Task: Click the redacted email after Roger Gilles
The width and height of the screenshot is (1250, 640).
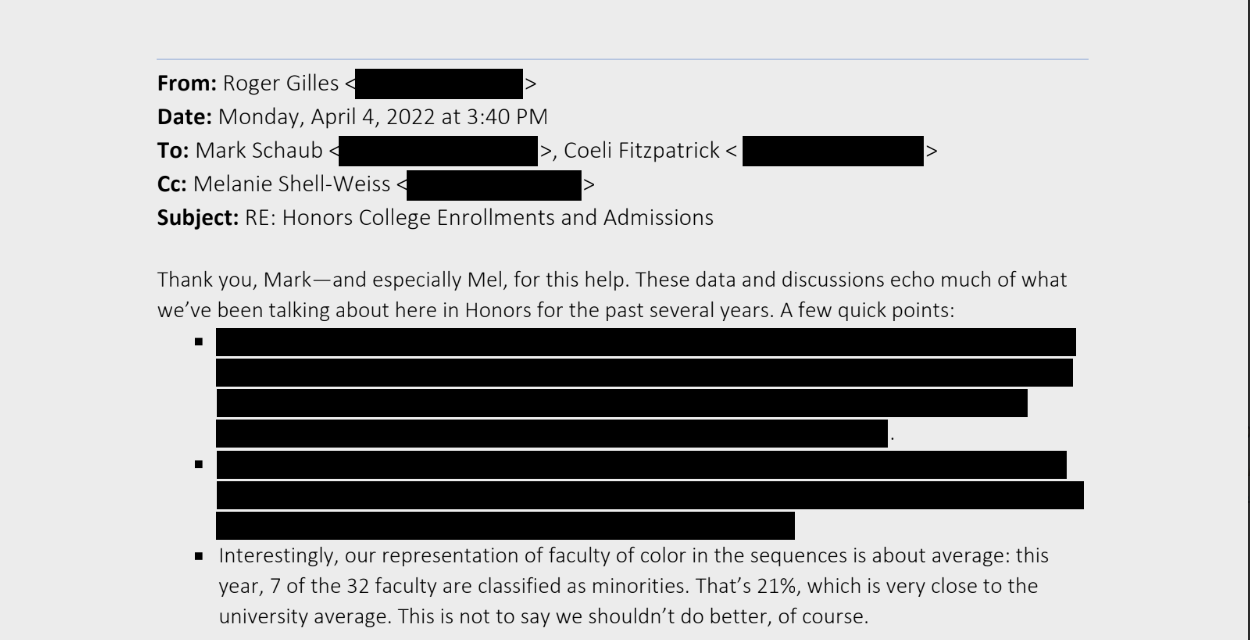Action: (439, 84)
